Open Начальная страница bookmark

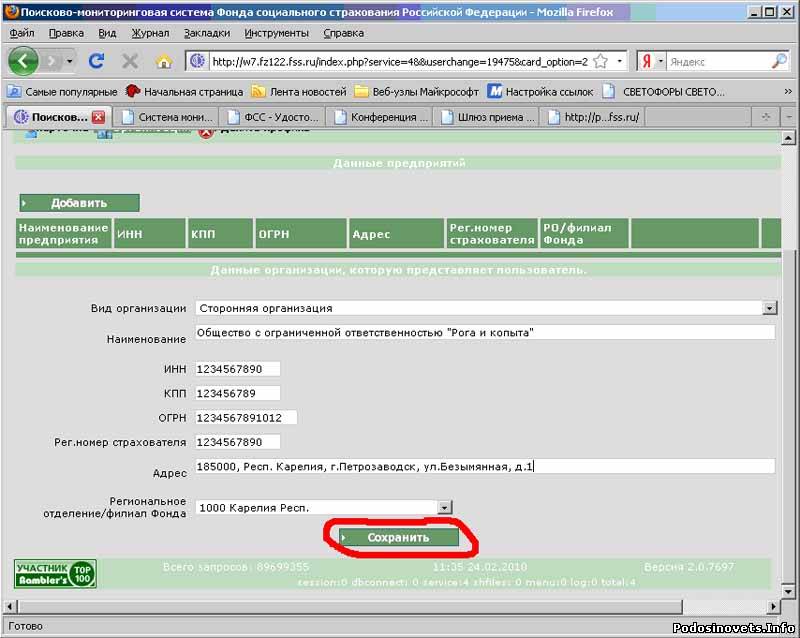pos(184,92)
